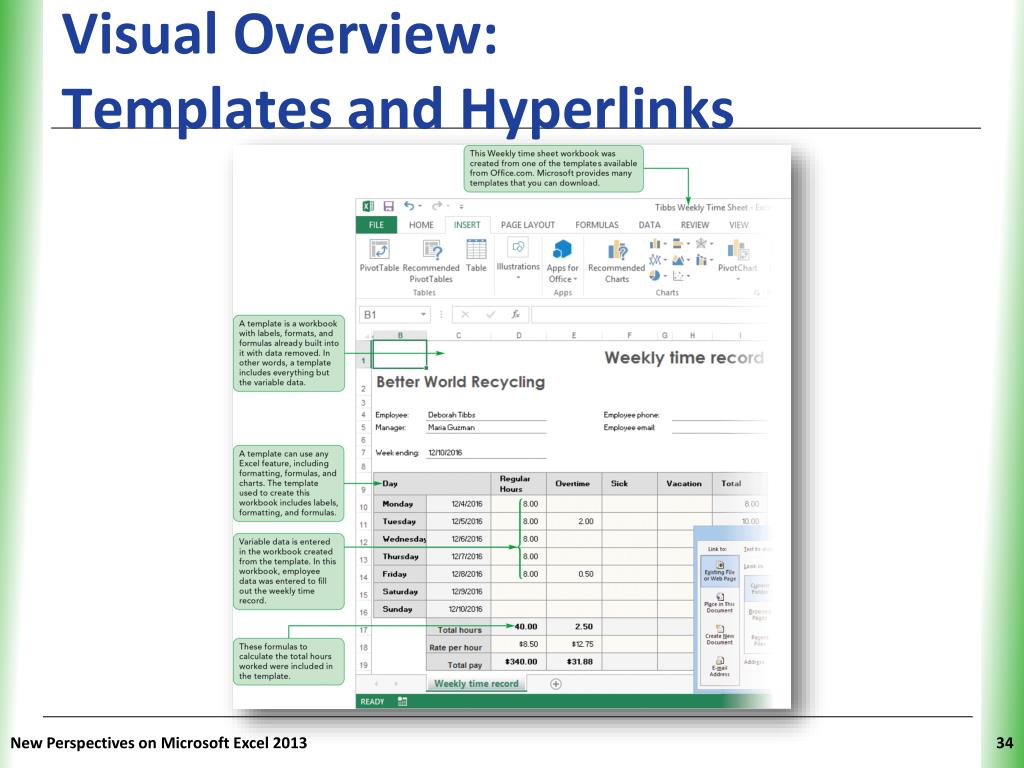
Task: Click the employee name Deborah Tibbs
Action: pos(451,415)
